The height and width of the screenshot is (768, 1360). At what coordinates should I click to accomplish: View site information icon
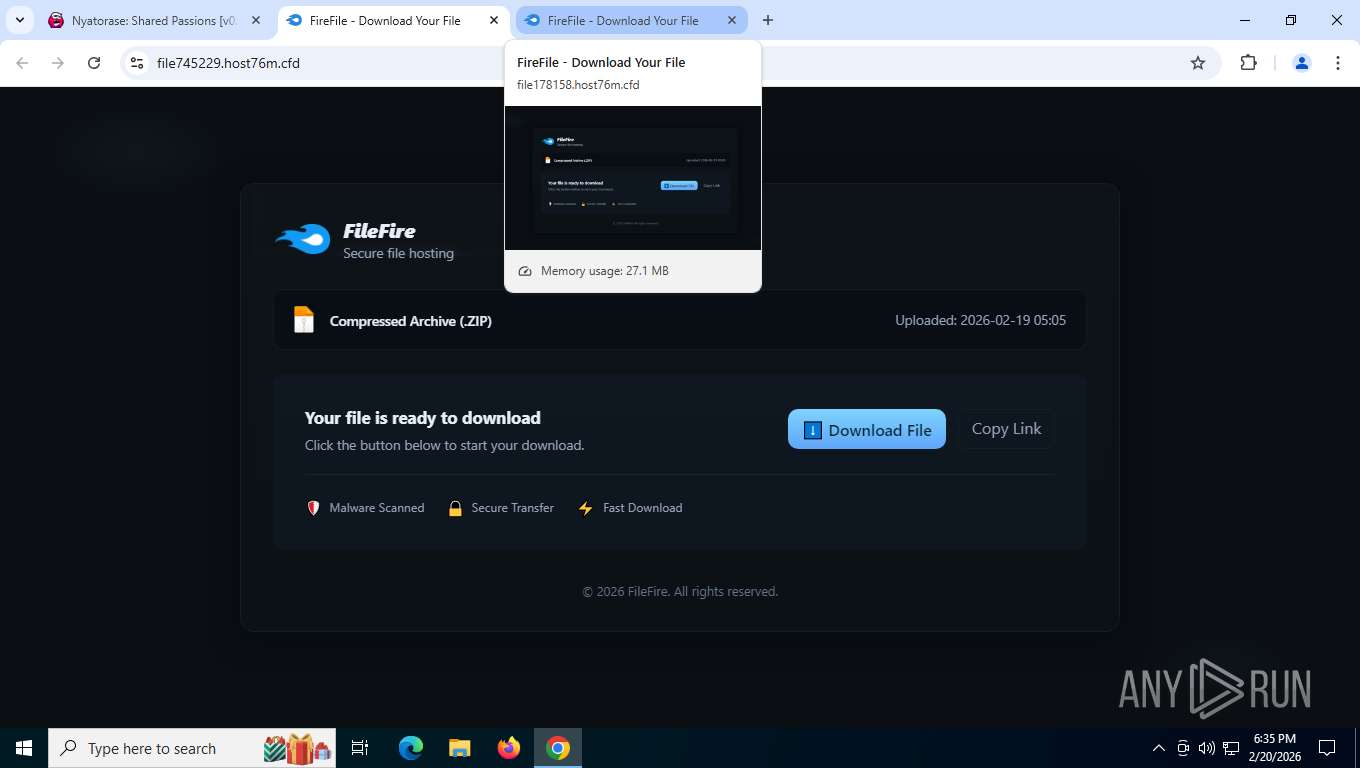138,63
